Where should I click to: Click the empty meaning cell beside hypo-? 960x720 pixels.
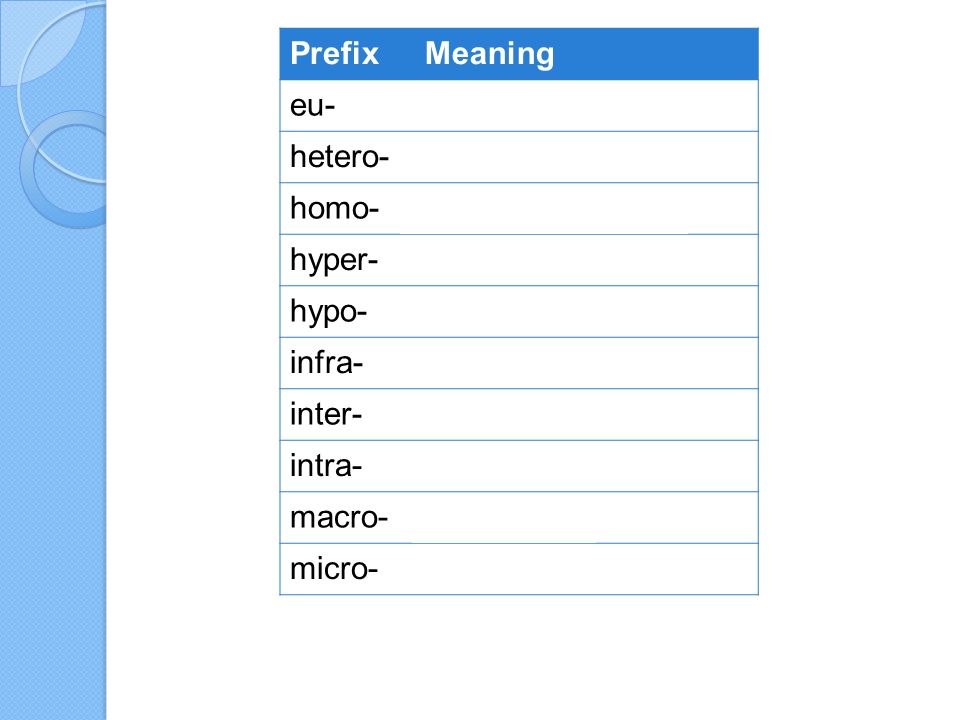point(588,312)
